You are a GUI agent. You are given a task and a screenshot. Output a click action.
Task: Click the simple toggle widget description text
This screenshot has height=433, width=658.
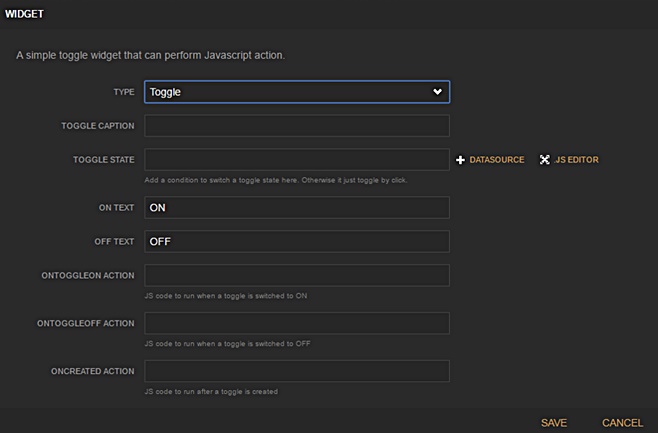coord(151,54)
